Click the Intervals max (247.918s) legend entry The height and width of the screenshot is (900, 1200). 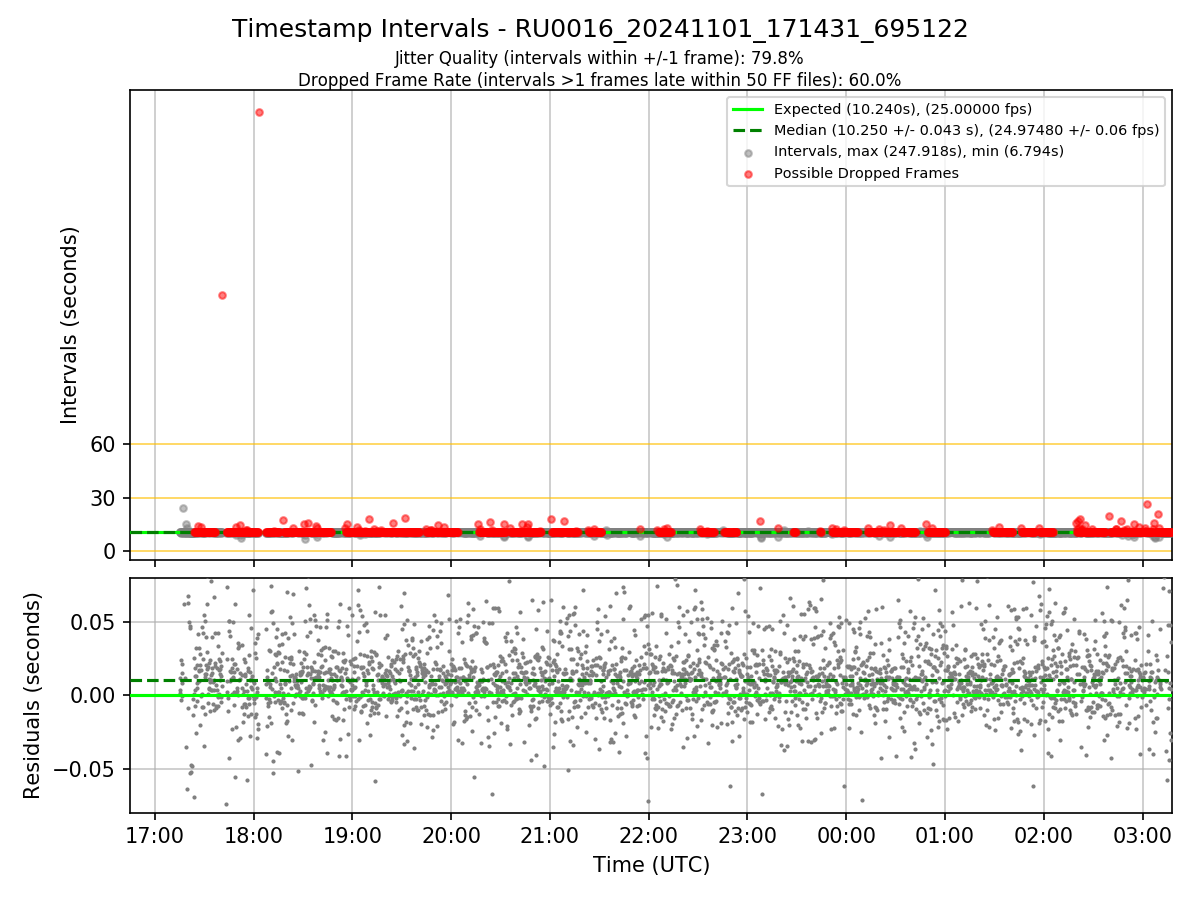[918, 151]
